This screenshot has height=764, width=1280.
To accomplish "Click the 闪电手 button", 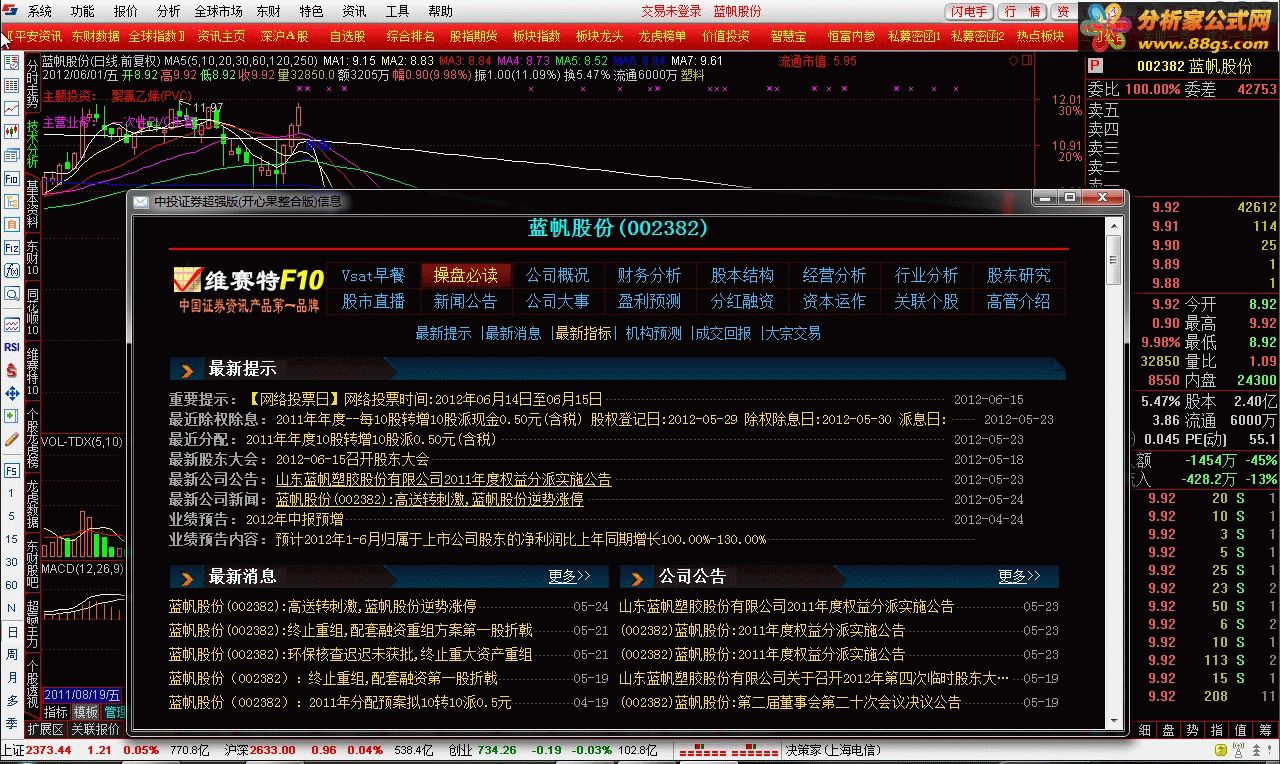I will click(x=969, y=11).
